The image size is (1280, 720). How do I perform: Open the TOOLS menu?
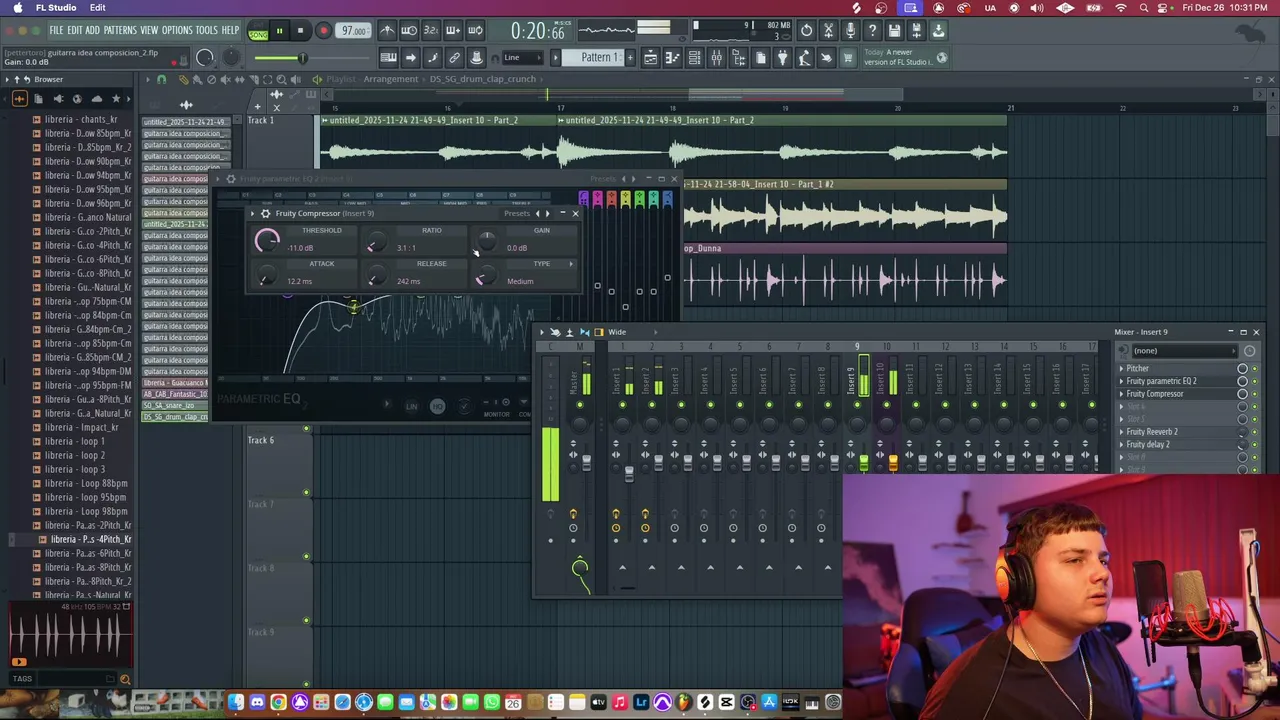pos(206,30)
